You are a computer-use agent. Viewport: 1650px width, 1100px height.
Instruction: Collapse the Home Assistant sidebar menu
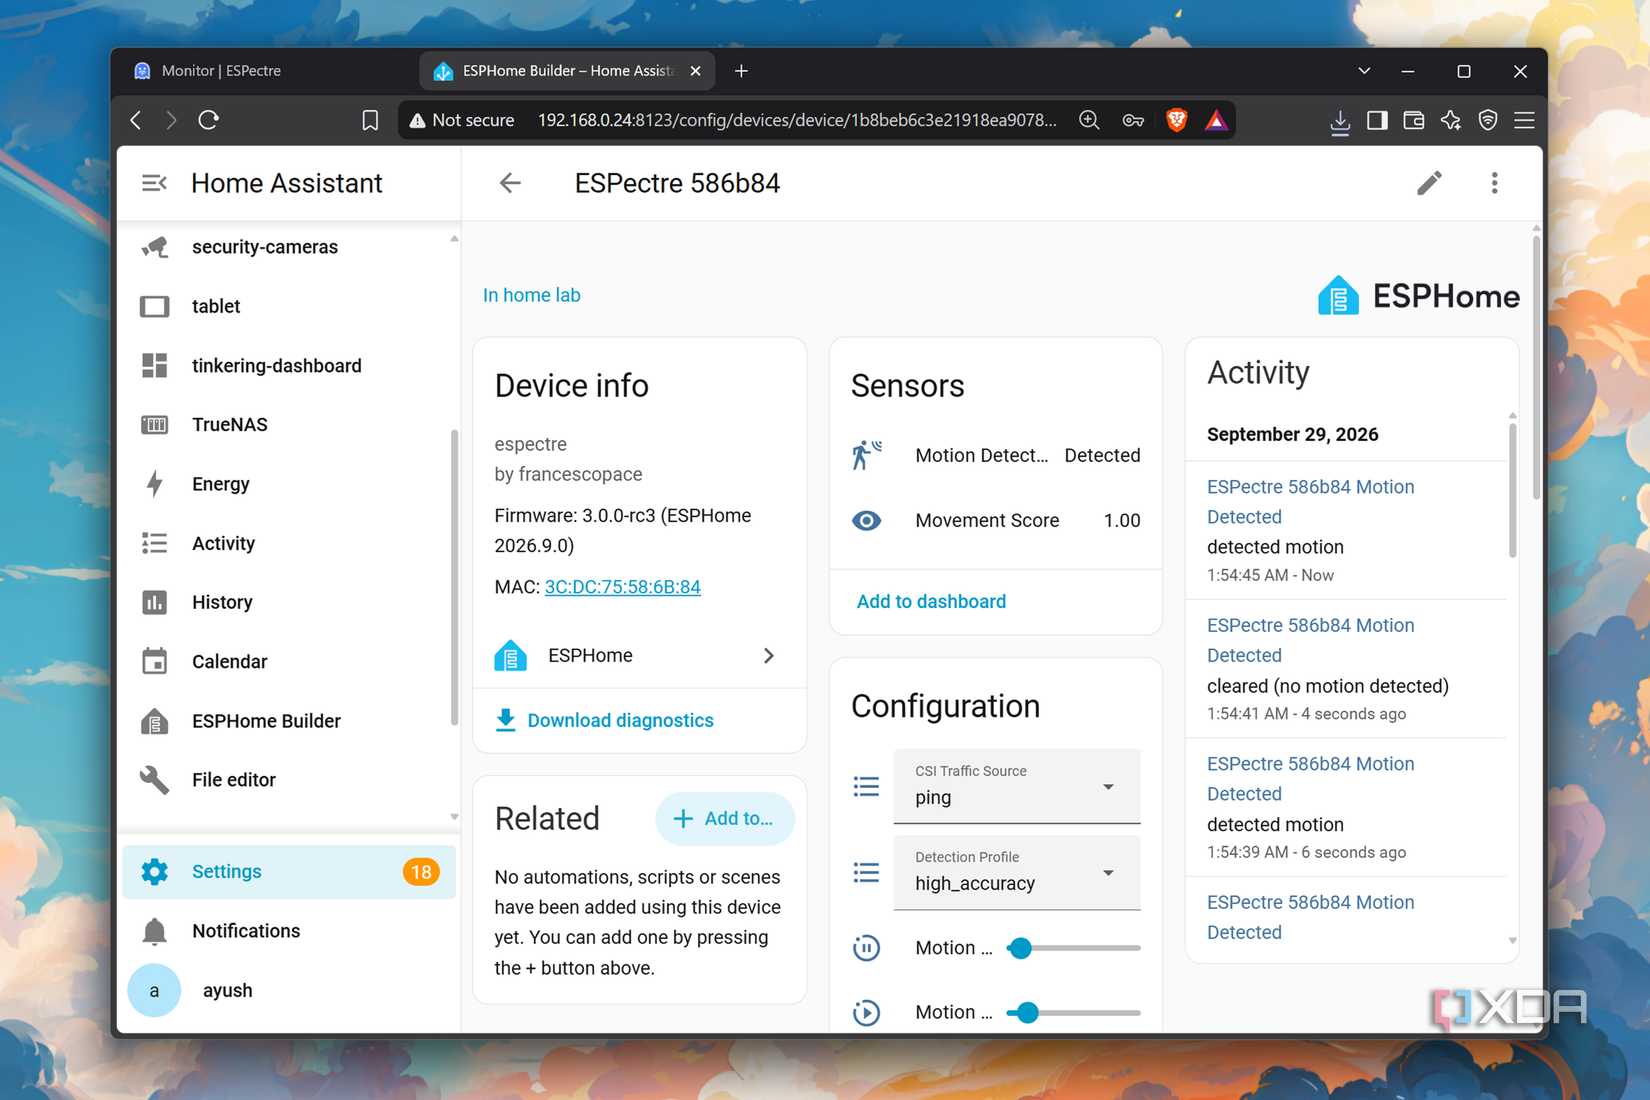[154, 183]
